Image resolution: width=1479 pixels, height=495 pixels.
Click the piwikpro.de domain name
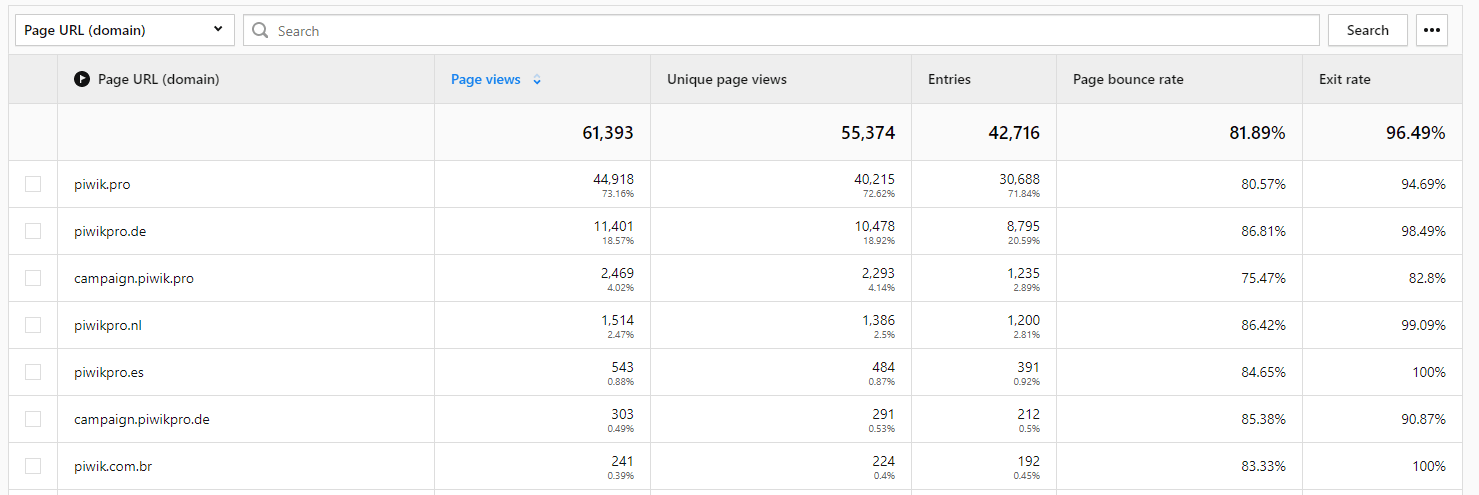point(110,231)
